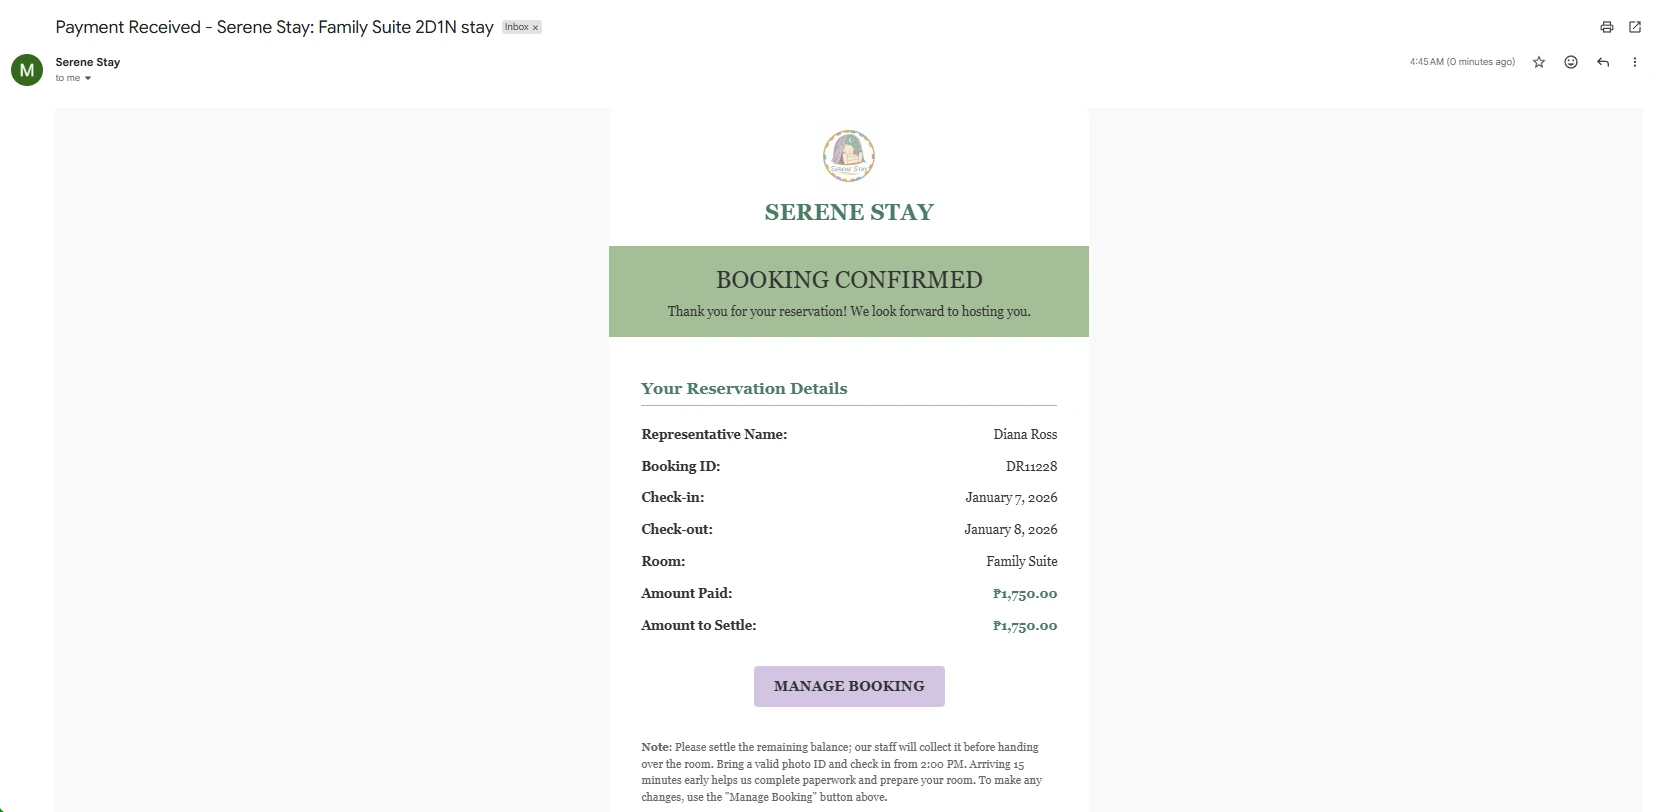The image size is (1654, 812).
Task: Click the timestamp showing 4:45 AM
Action: coord(1461,62)
